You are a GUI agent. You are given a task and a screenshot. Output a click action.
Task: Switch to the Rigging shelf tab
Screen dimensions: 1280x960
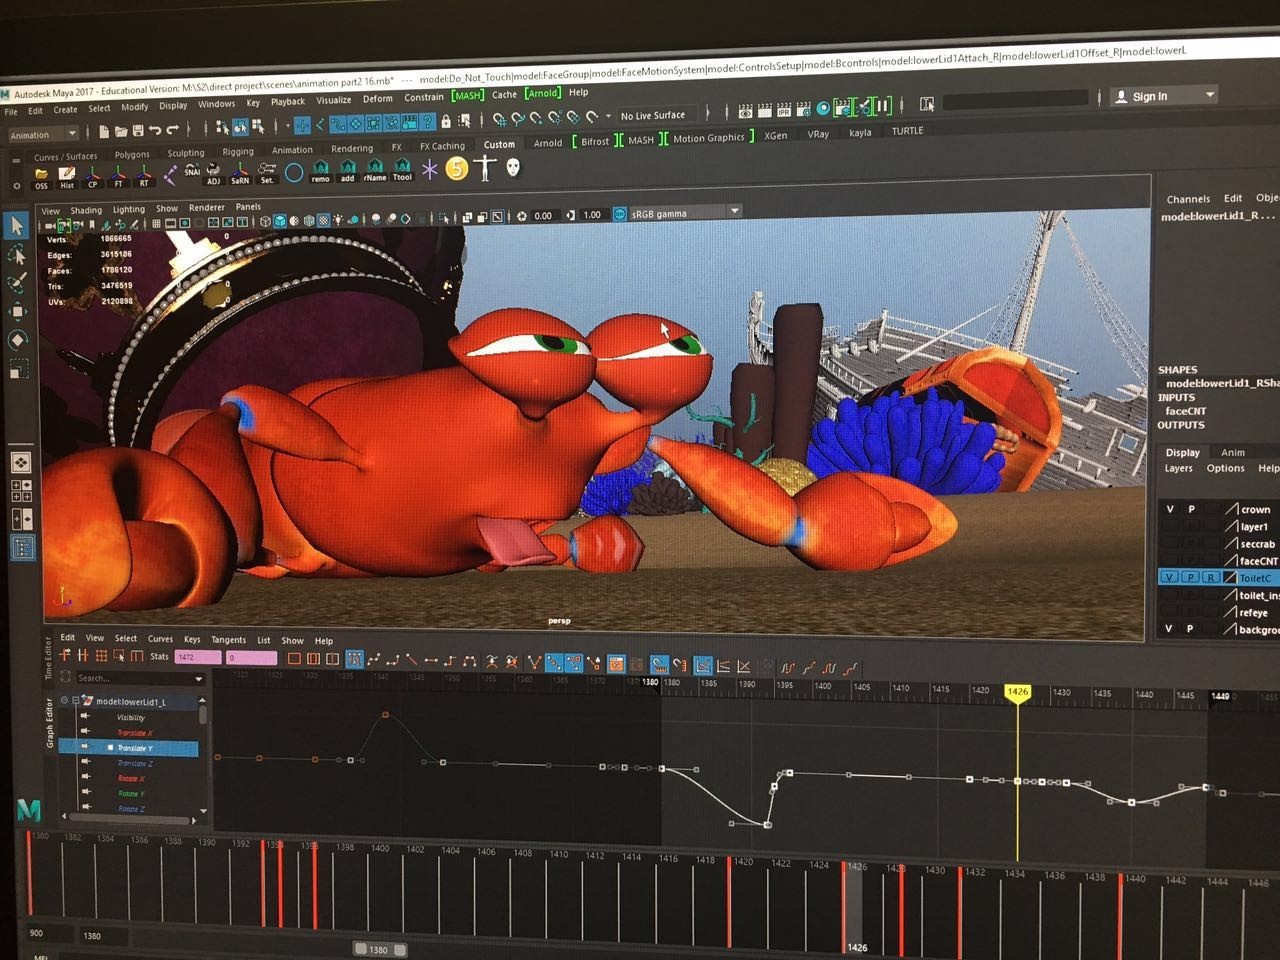click(x=238, y=152)
